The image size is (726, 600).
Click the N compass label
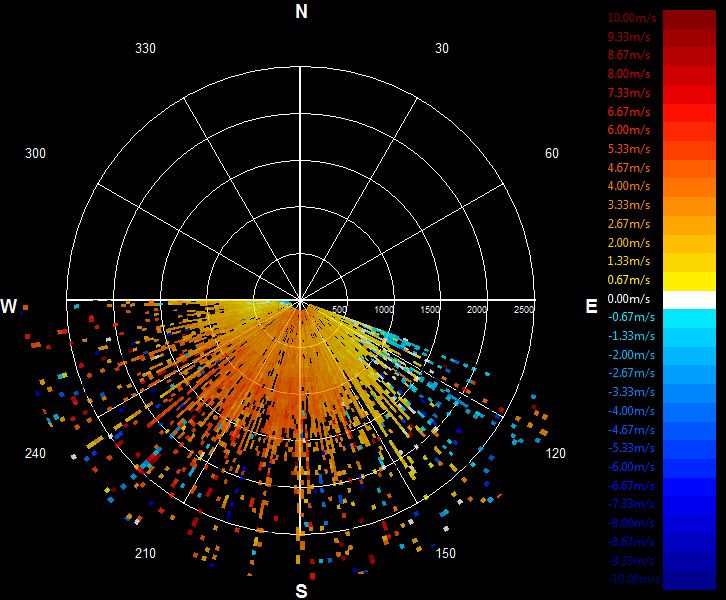click(x=301, y=11)
